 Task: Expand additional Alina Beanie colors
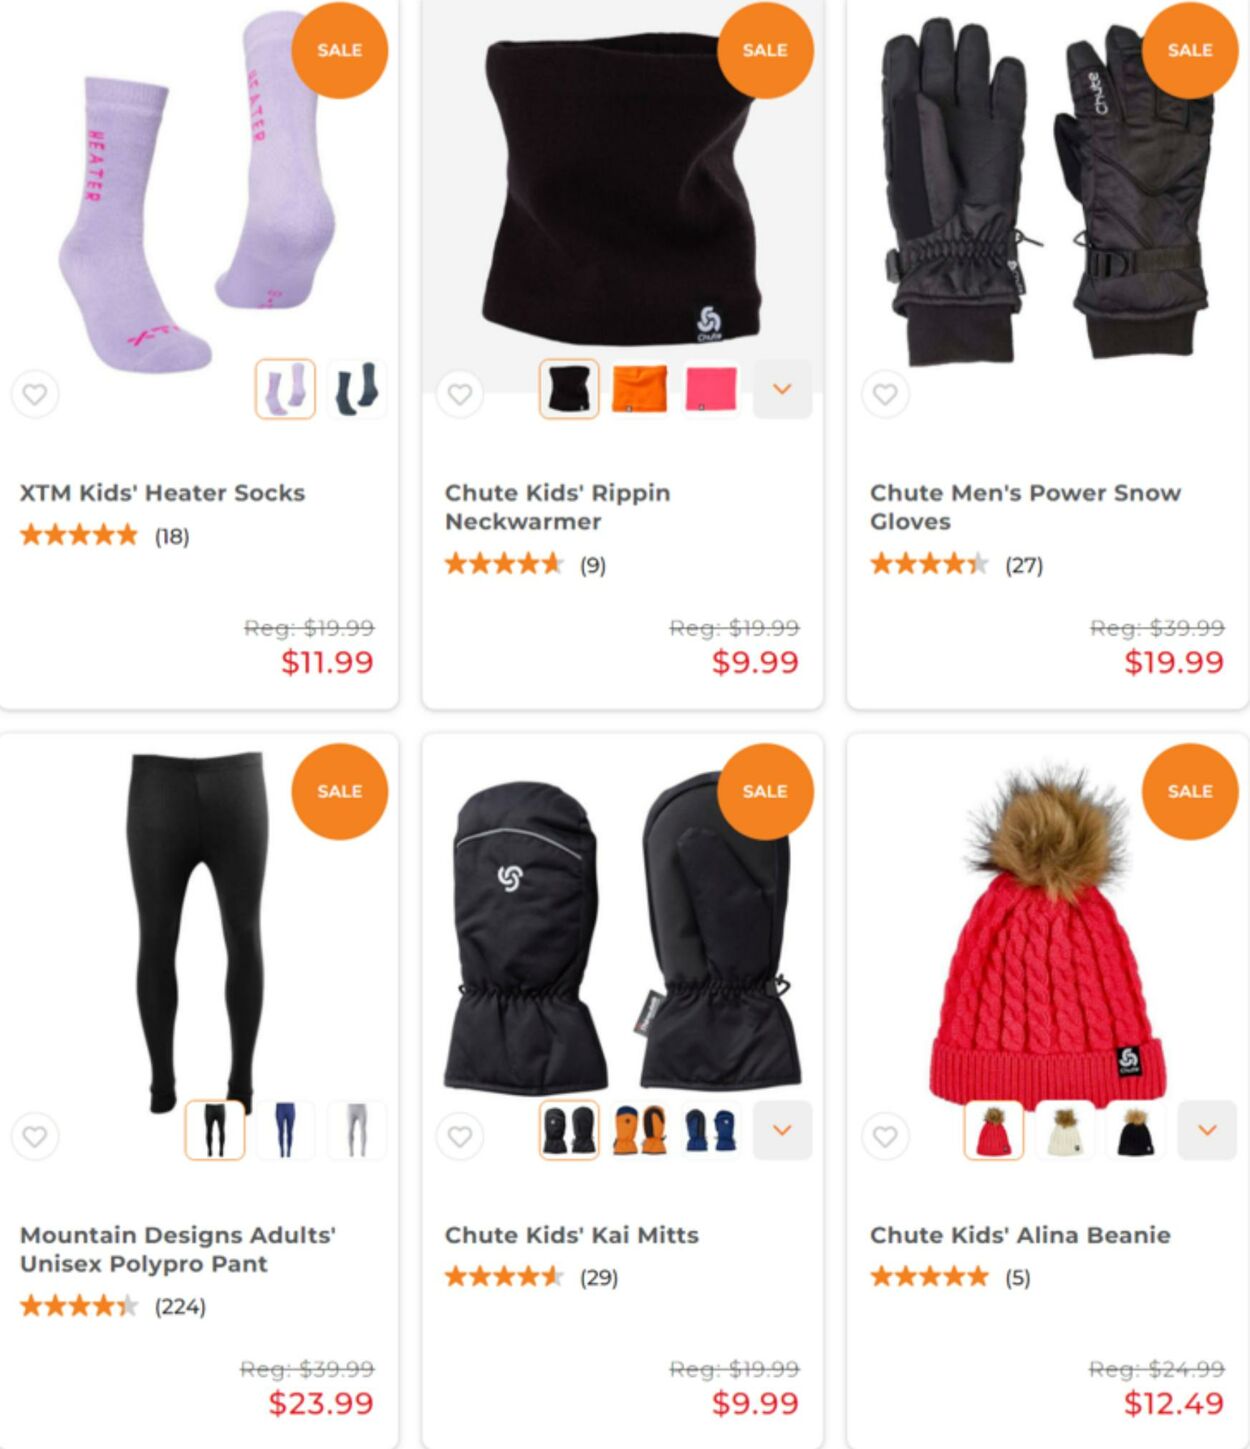1207,1130
